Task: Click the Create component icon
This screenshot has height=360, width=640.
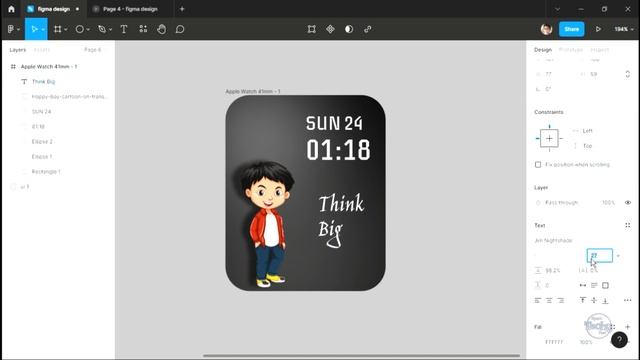Action: pyautogui.click(x=330, y=29)
